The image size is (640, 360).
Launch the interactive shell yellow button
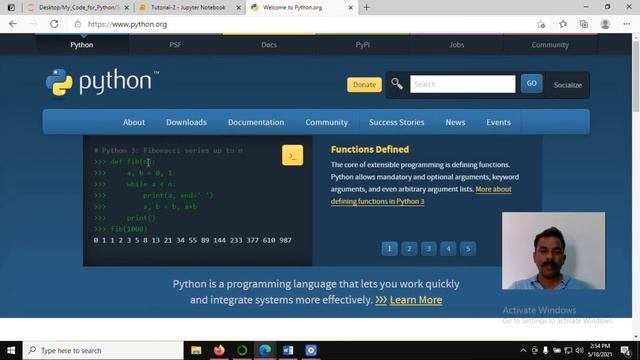coord(292,155)
